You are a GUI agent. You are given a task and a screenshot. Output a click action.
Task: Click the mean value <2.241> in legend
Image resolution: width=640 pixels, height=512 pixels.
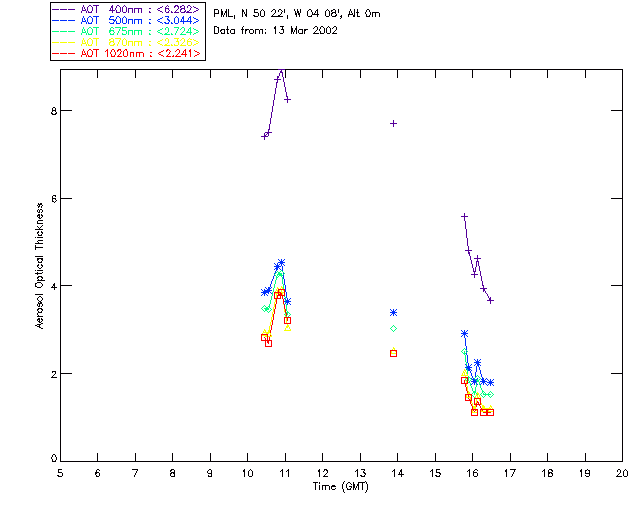point(179,53)
